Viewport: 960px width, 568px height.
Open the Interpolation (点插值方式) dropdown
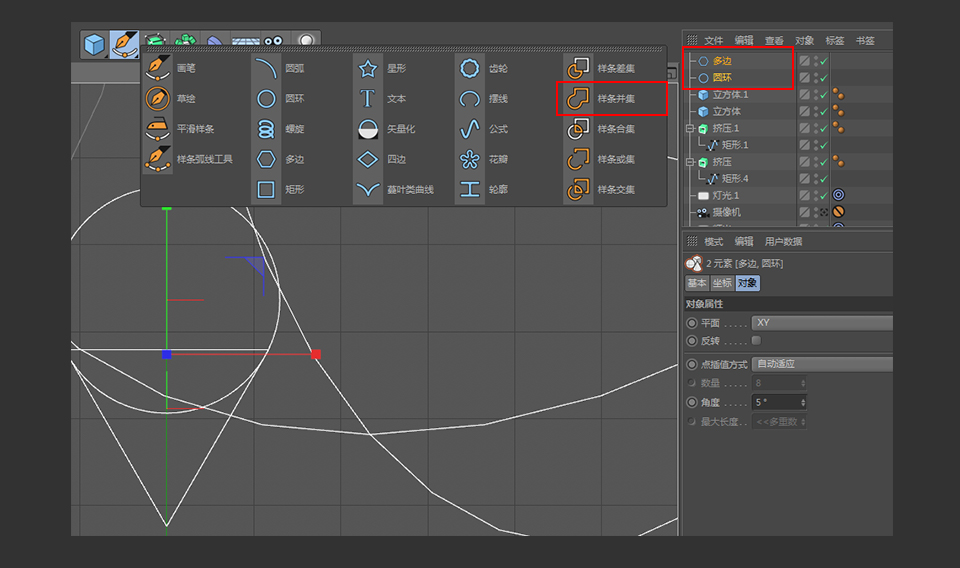pos(821,364)
